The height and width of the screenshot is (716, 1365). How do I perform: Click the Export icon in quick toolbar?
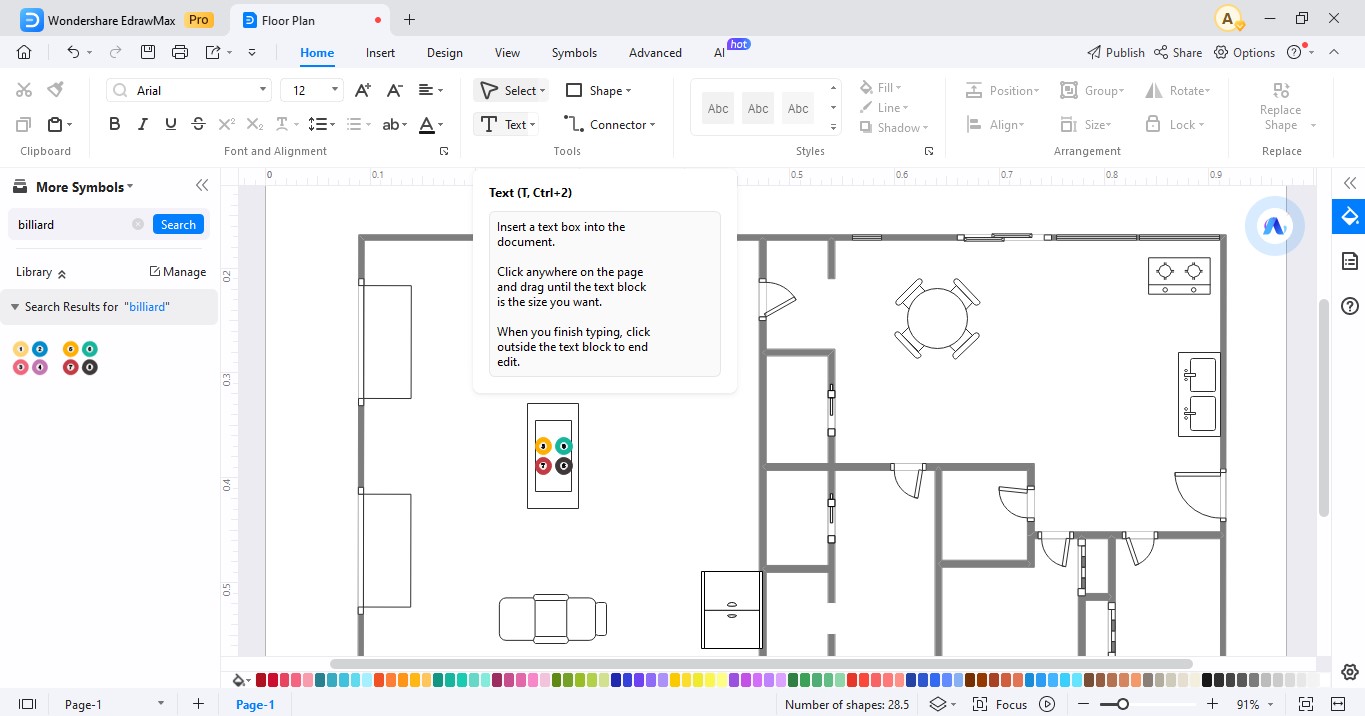pyautogui.click(x=213, y=52)
